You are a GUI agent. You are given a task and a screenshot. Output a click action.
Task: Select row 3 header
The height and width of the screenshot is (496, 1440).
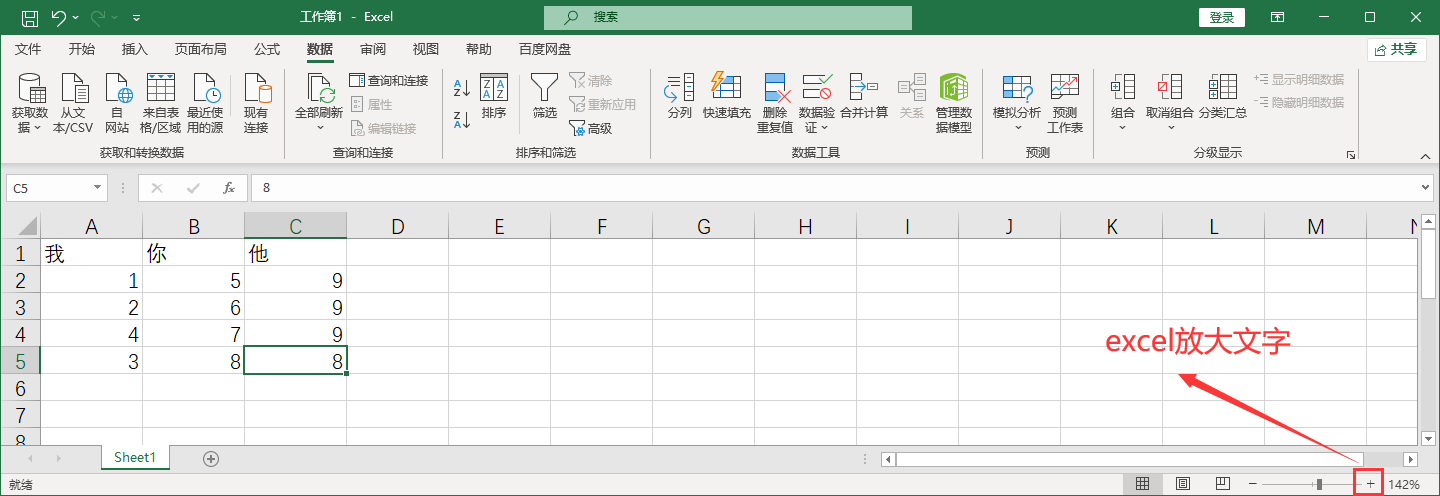[20, 307]
